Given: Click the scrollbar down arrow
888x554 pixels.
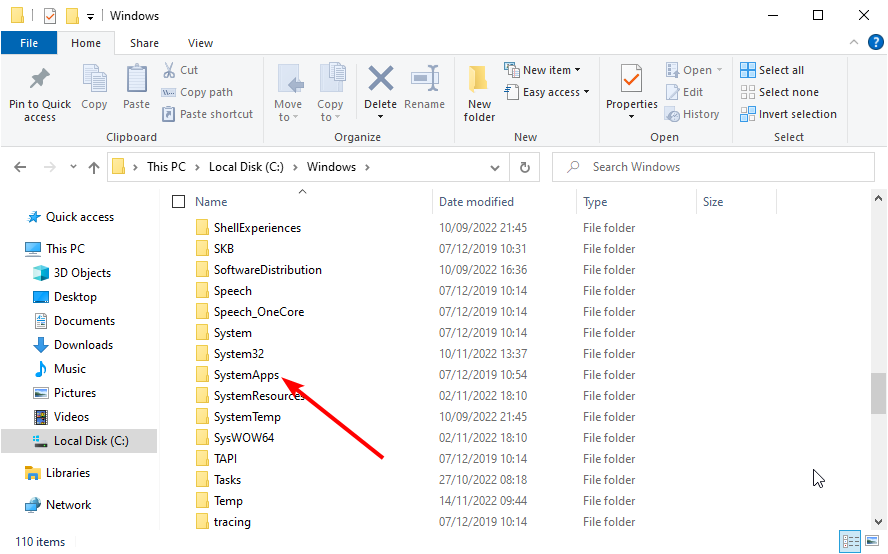Looking at the screenshot, I should tap(878, 522).
